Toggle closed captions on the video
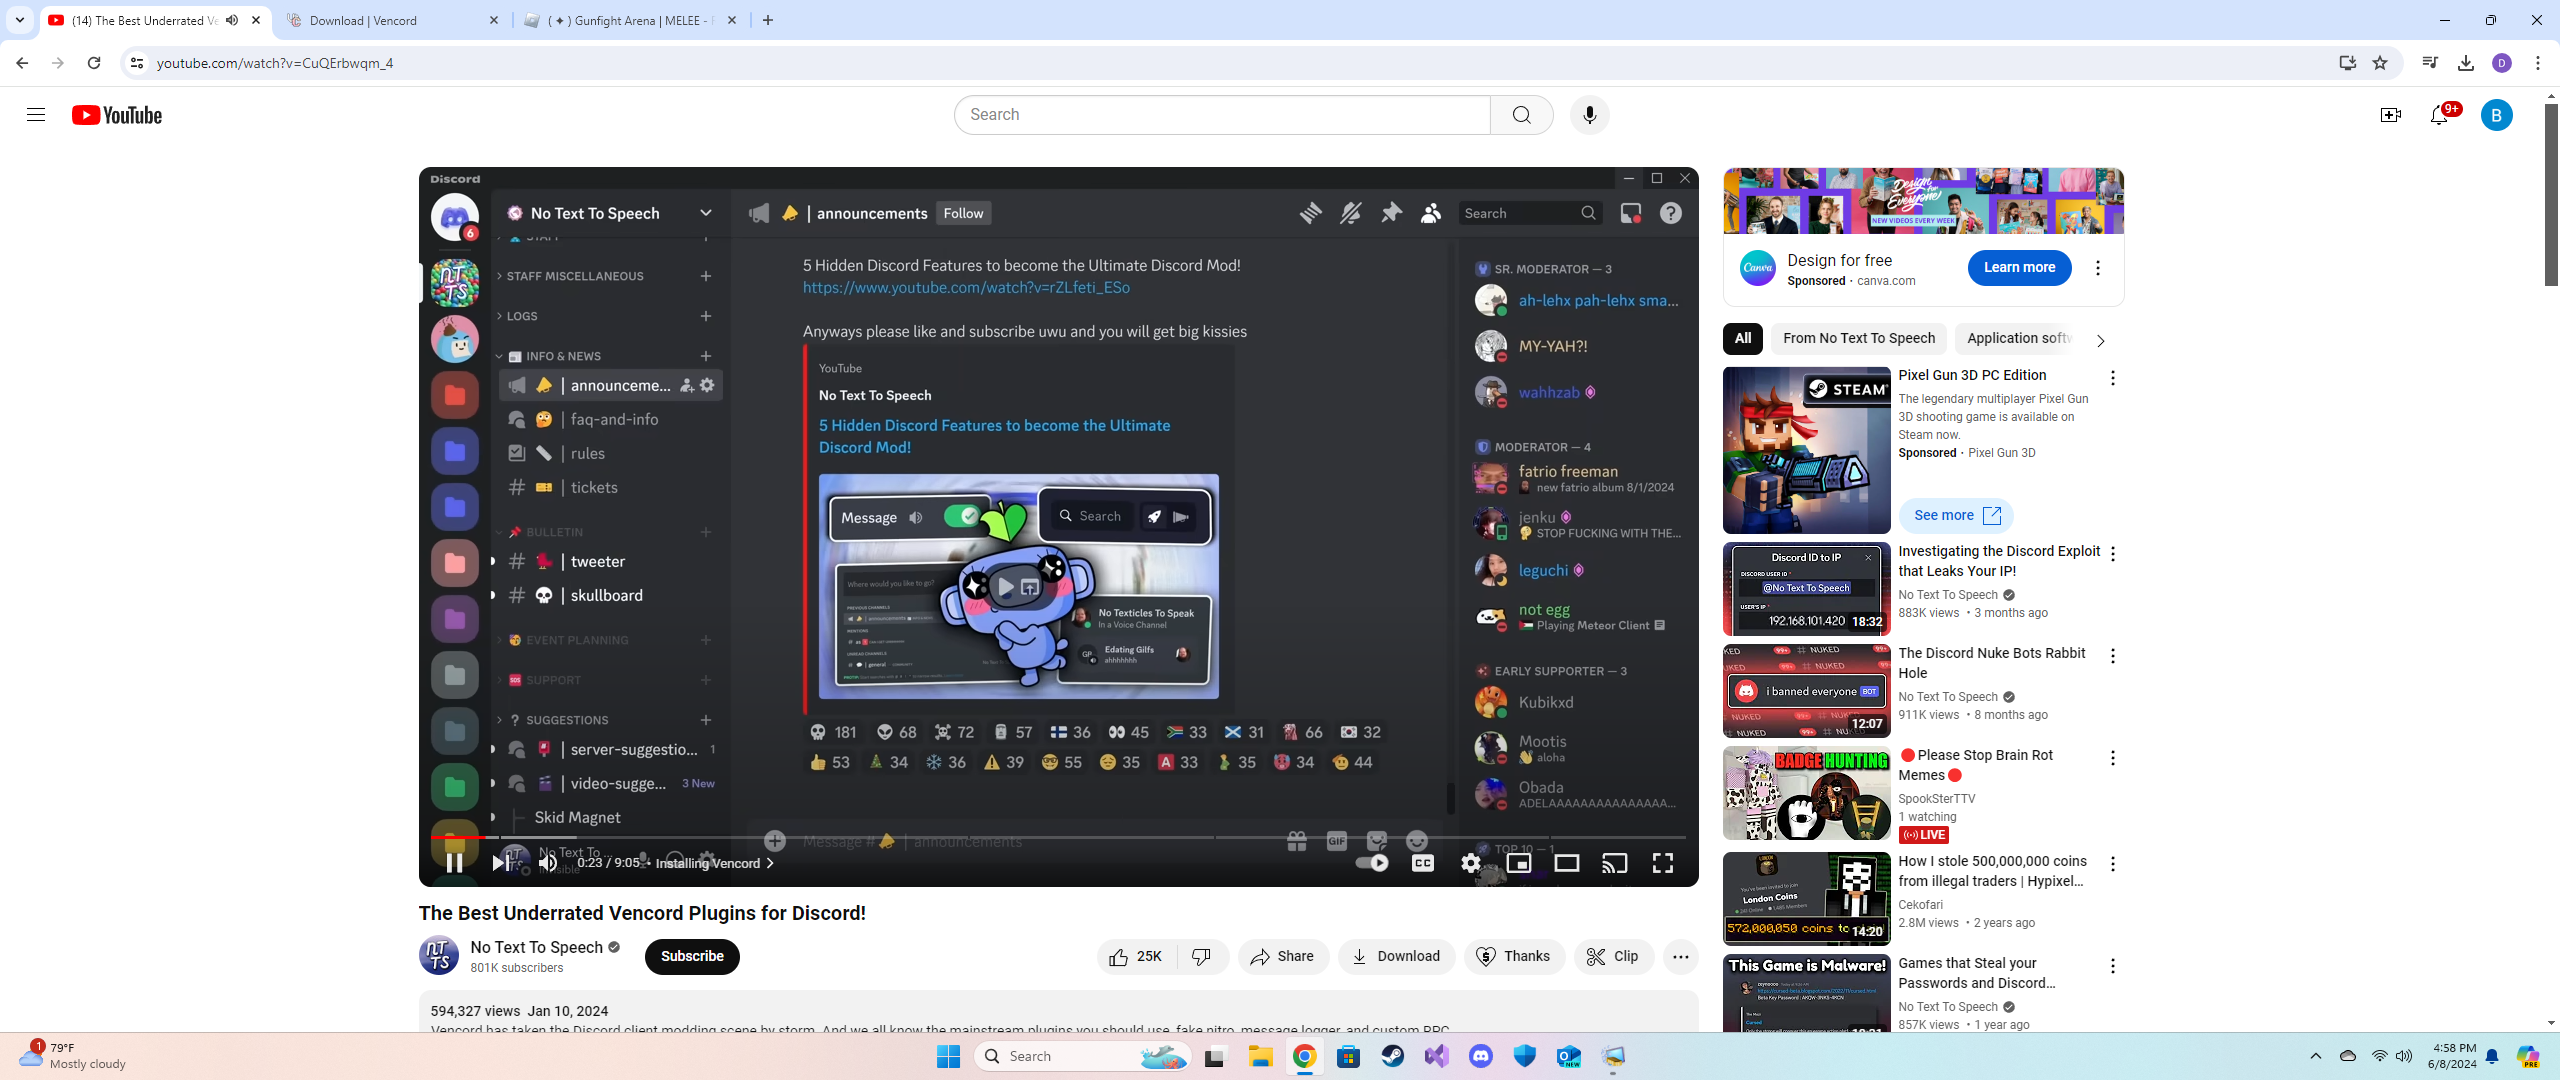This screenshot has height=1080, width=2560. 1422,862
